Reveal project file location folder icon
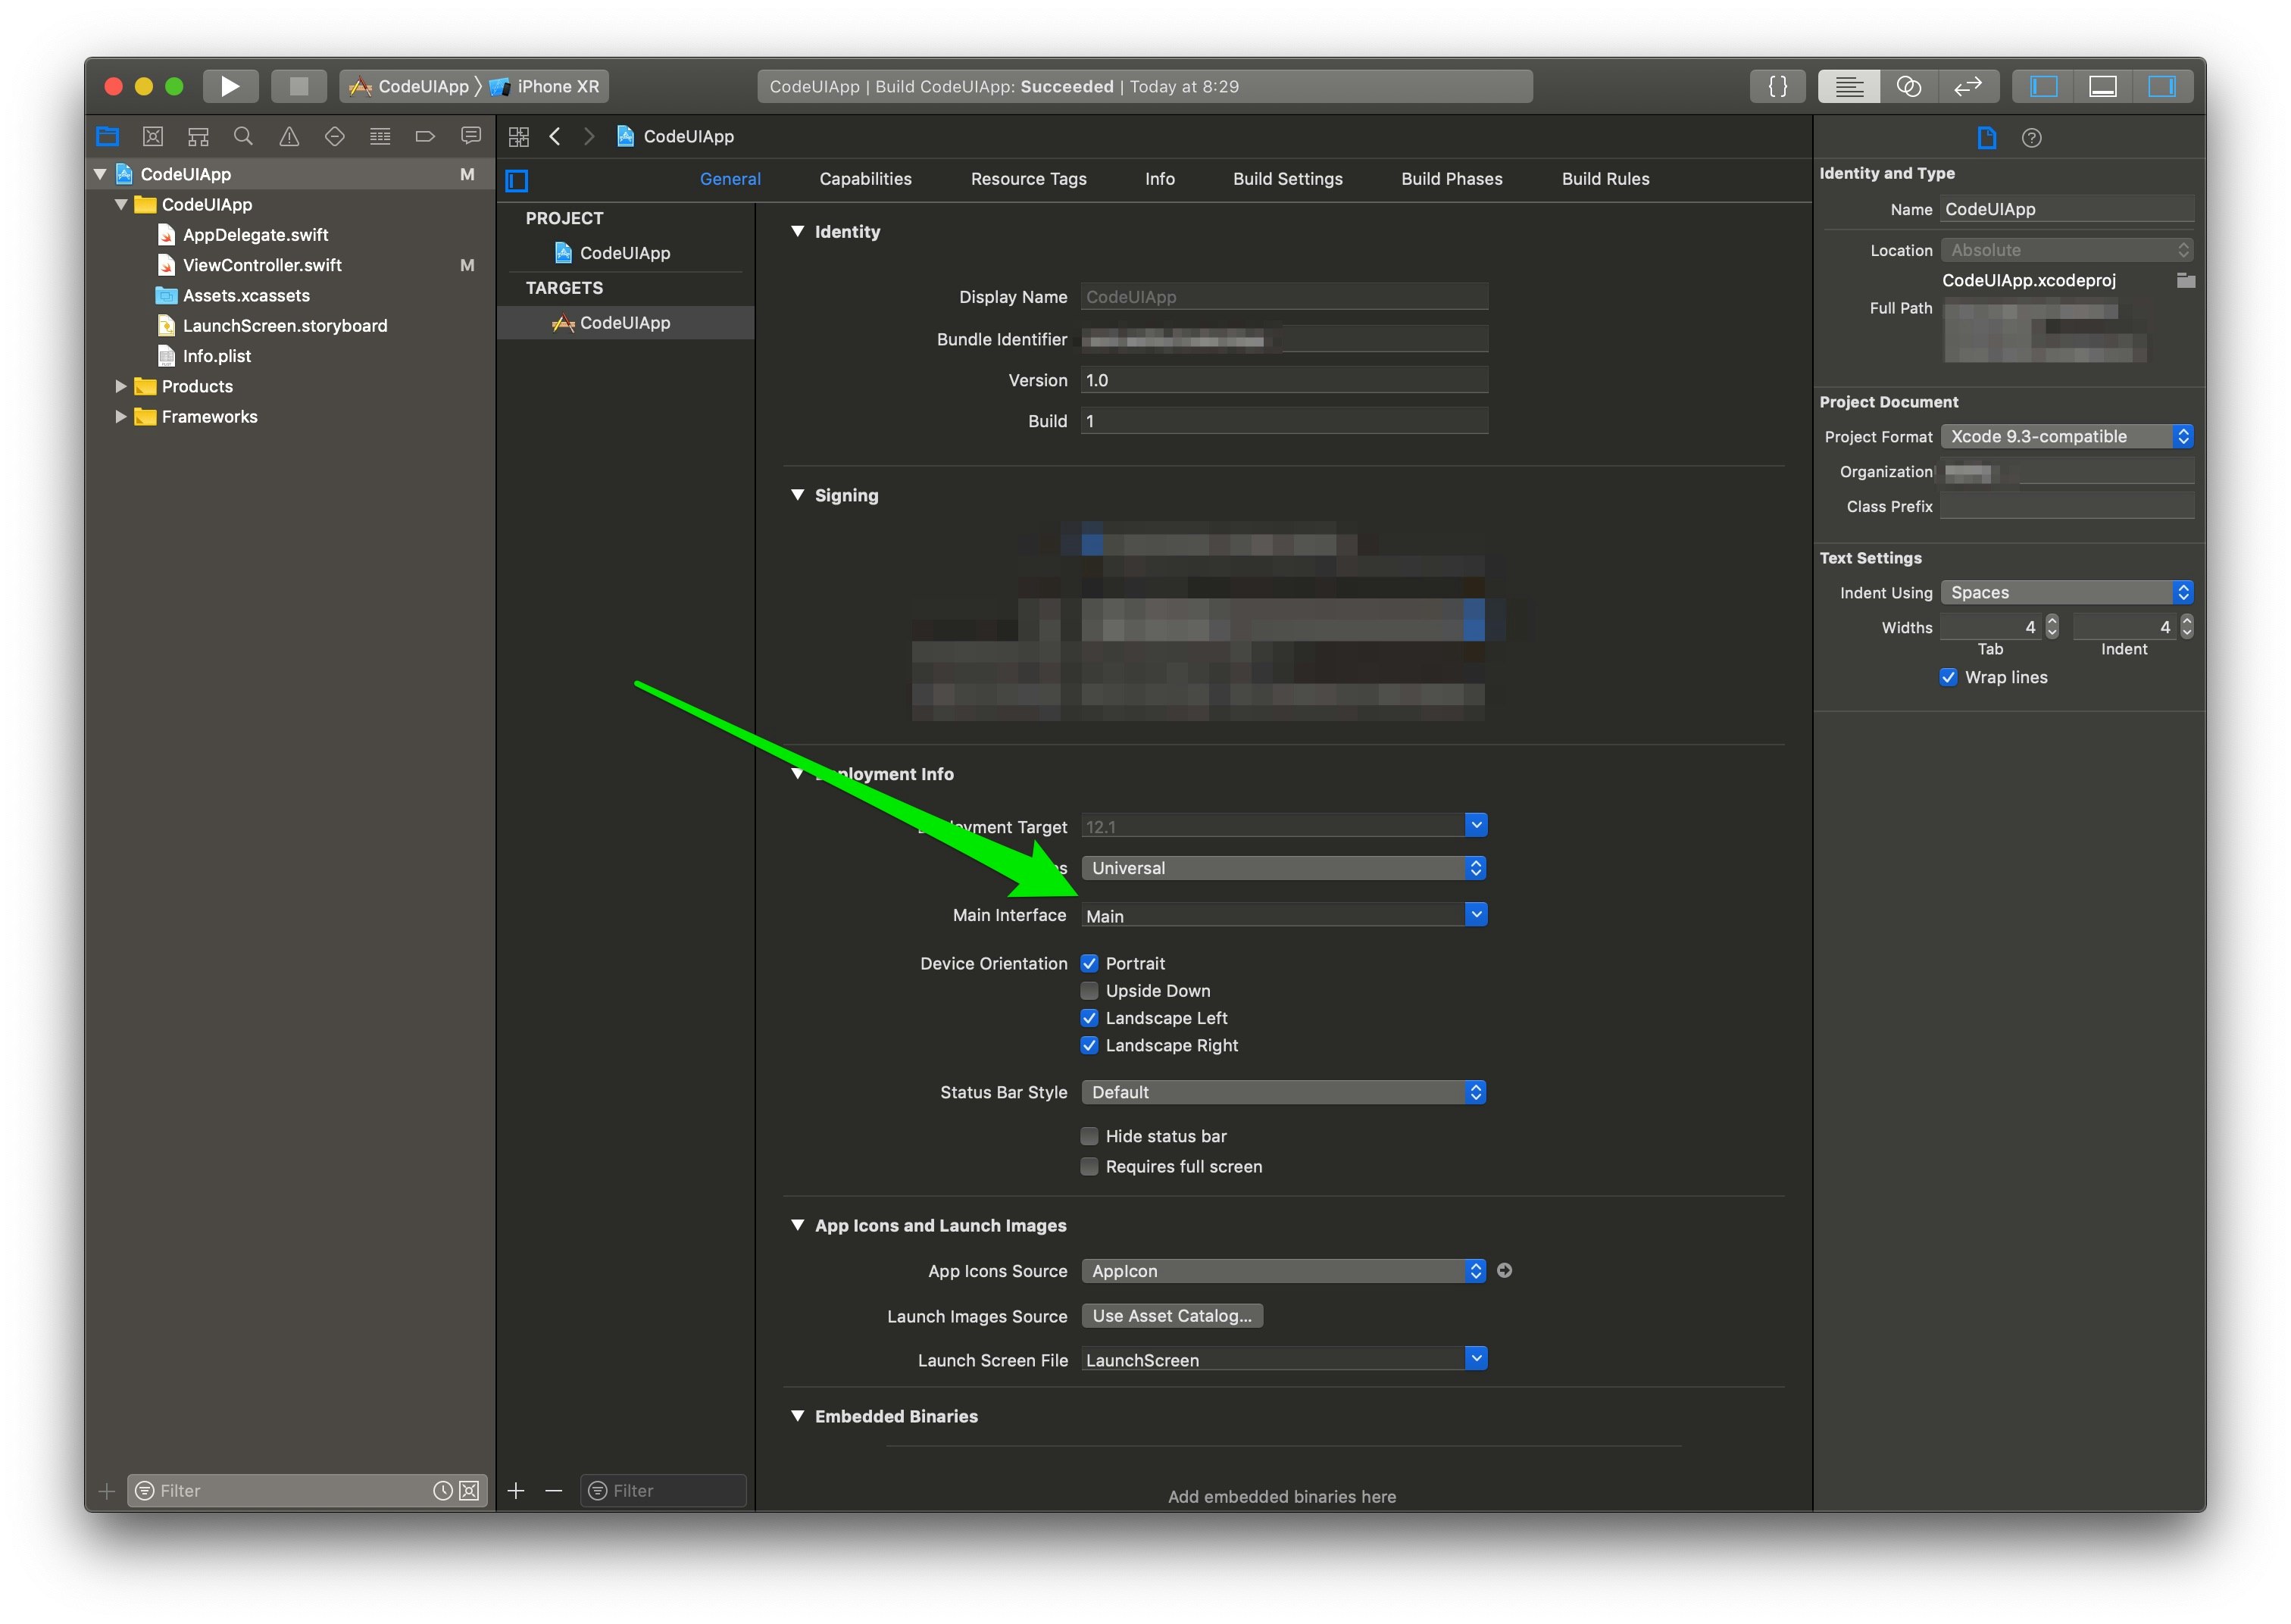 [x=2185, y=281]
